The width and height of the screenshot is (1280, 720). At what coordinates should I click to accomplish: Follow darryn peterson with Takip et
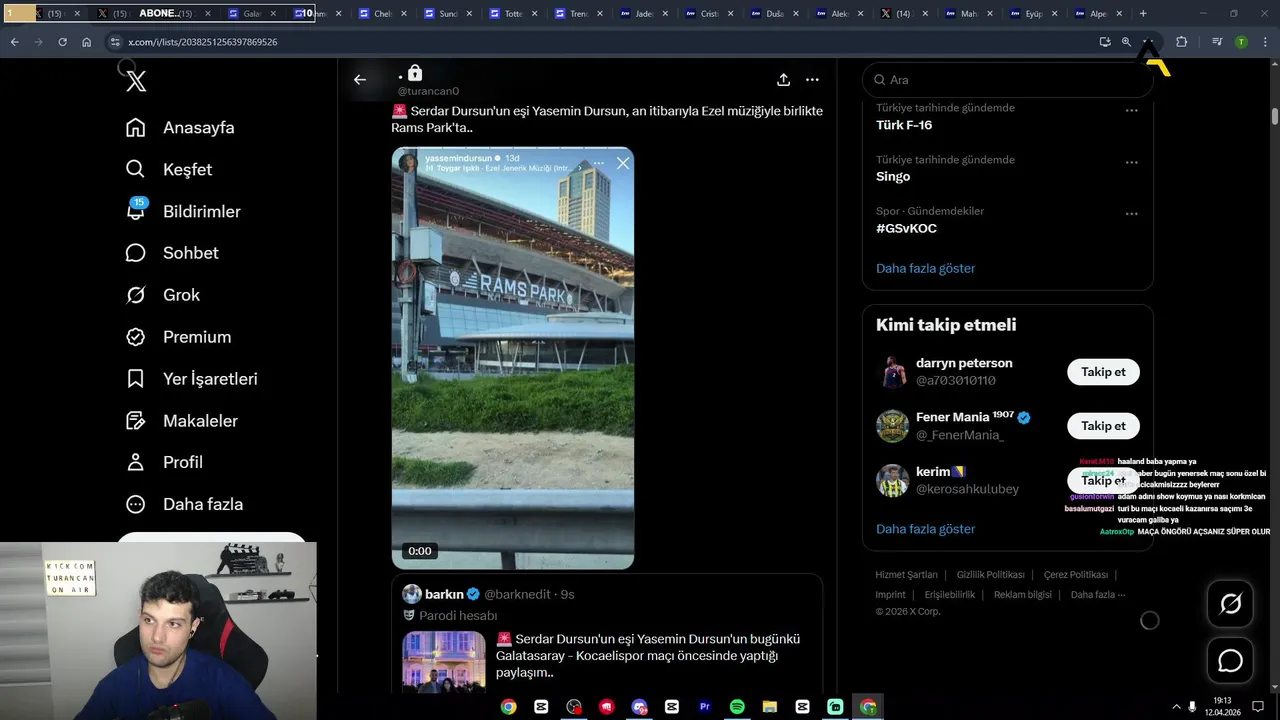pos(1103,372)
